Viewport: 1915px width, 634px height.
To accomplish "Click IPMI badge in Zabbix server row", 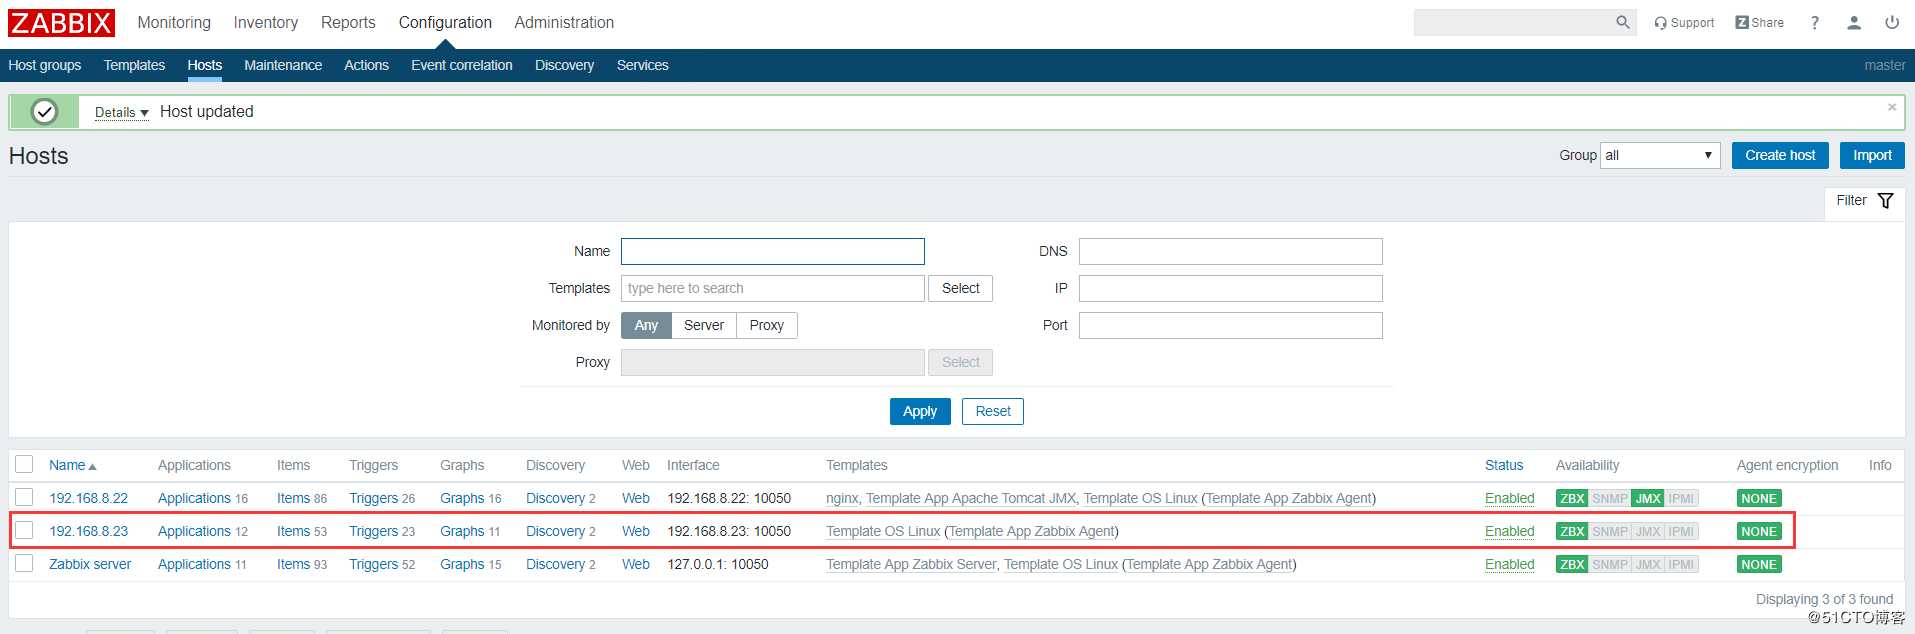I will point(1681,564).
